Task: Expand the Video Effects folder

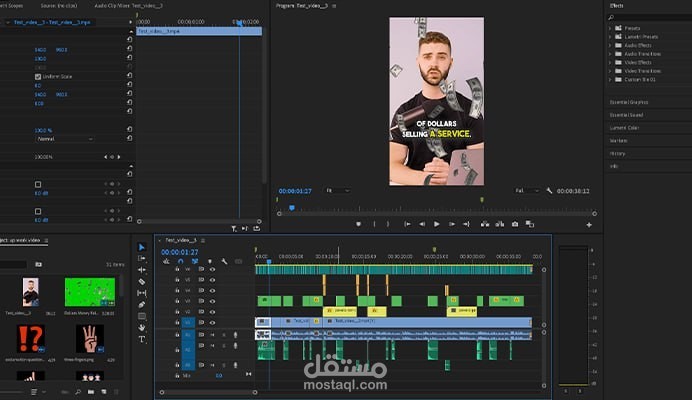Action: (610, 63)
